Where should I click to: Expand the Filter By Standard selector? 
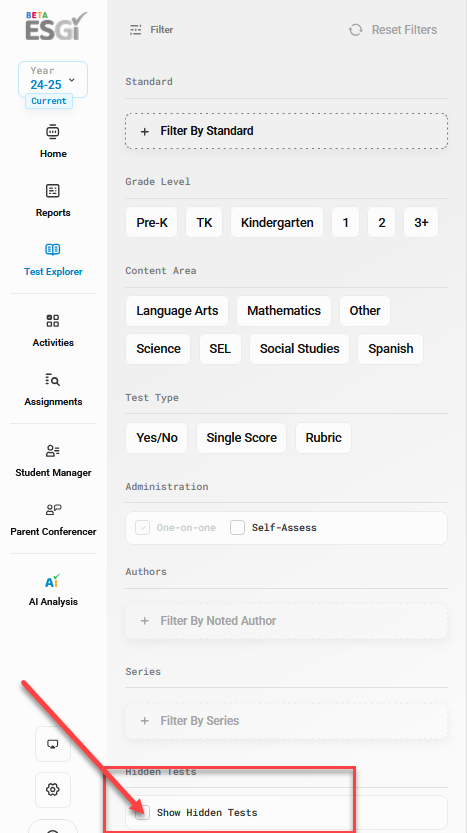(286, 131)
